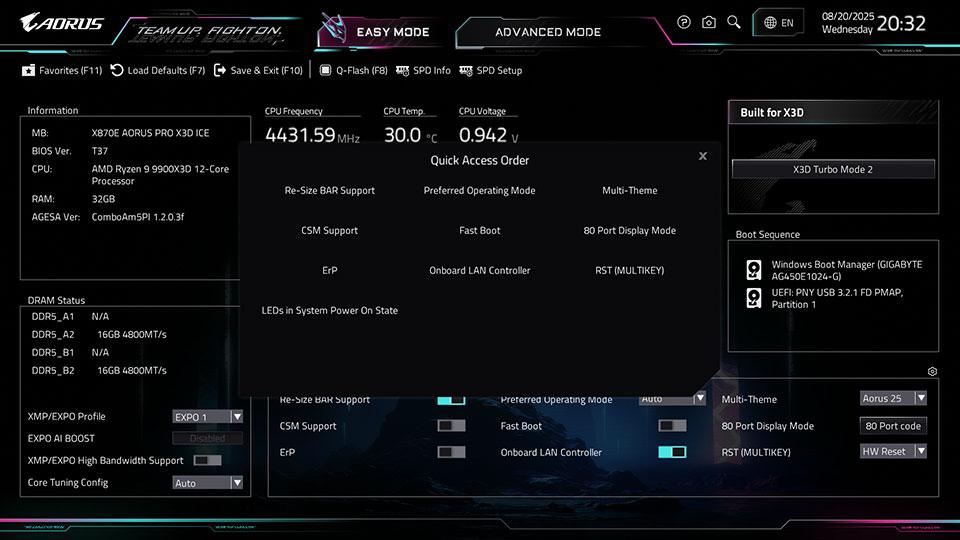
Task: Toggle CSM Support switch
Action: click(x=451, y=426)
